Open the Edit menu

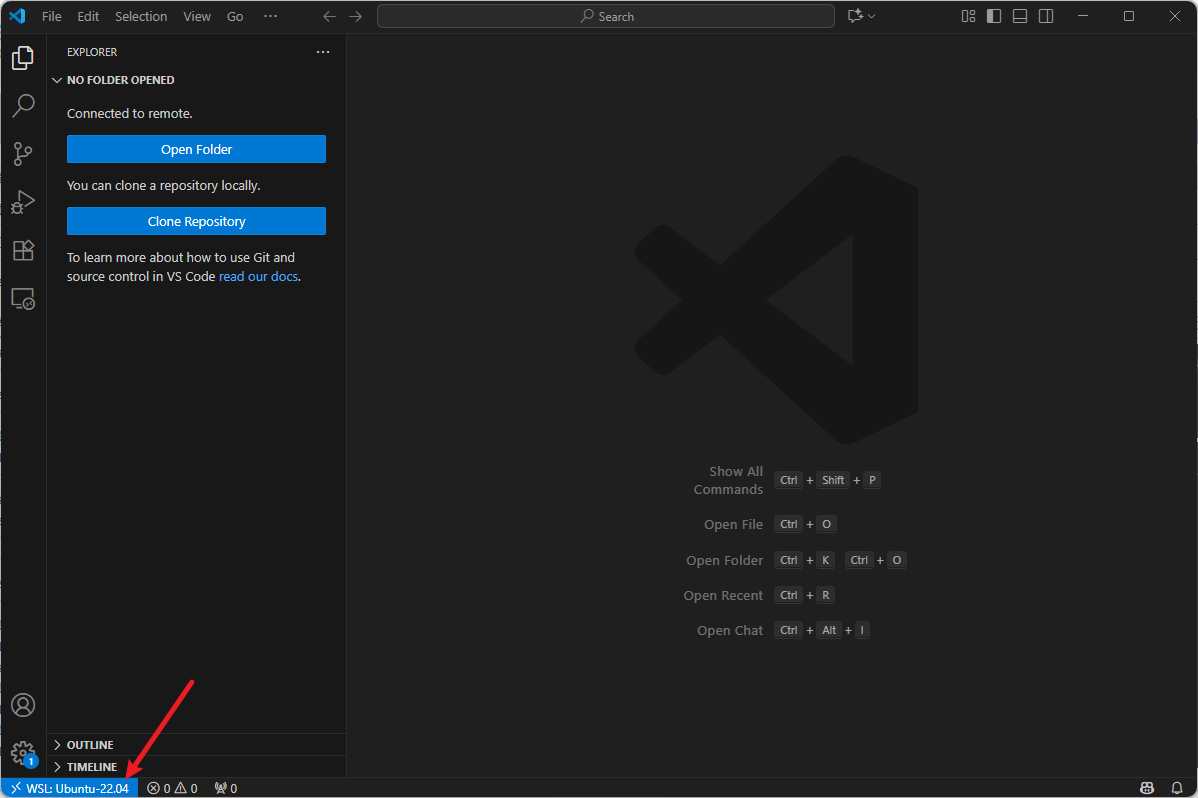88,16
